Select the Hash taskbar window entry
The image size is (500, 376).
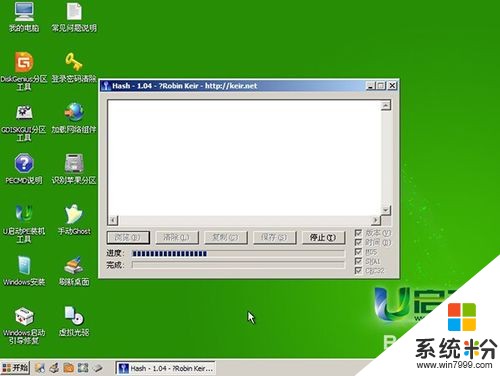(x=165, y=368)
